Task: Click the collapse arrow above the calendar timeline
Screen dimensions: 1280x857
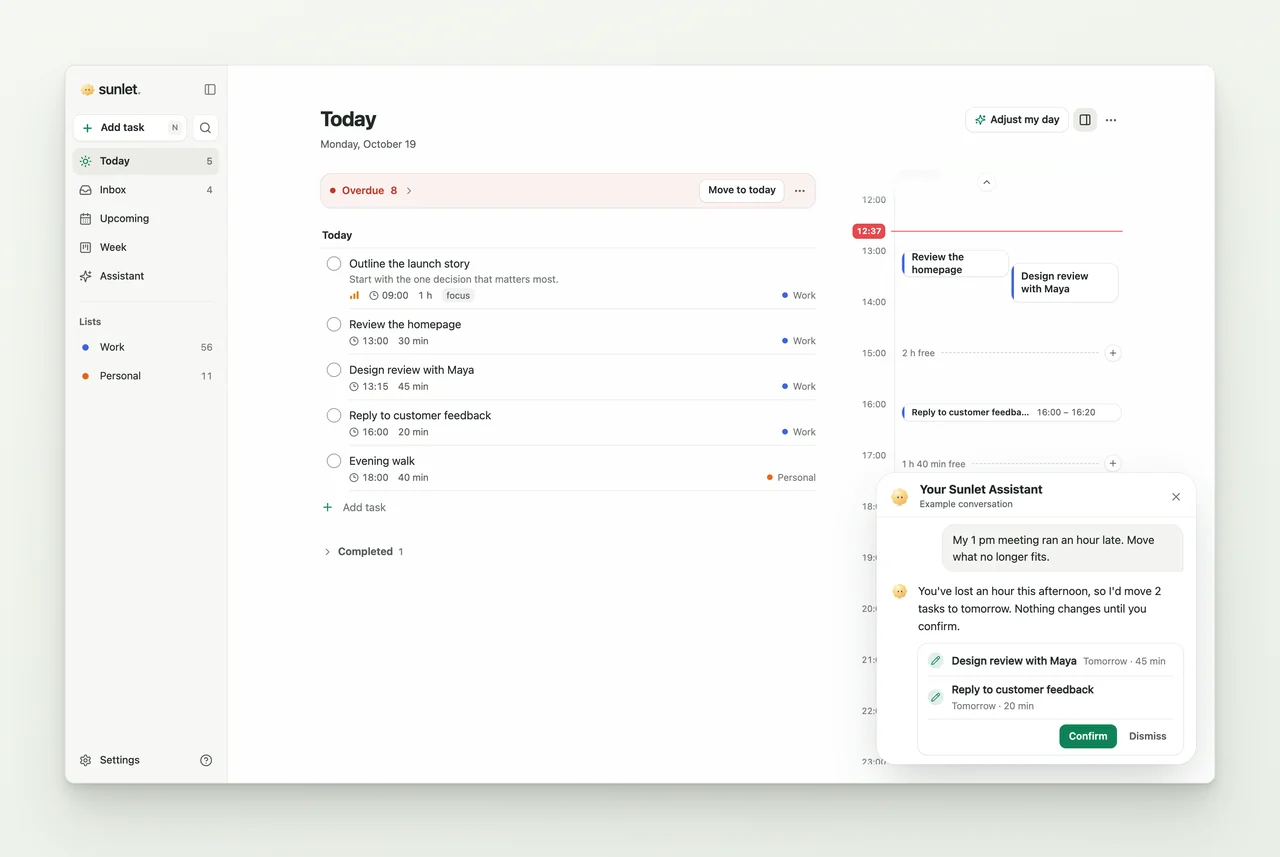Action: (986, 182)
